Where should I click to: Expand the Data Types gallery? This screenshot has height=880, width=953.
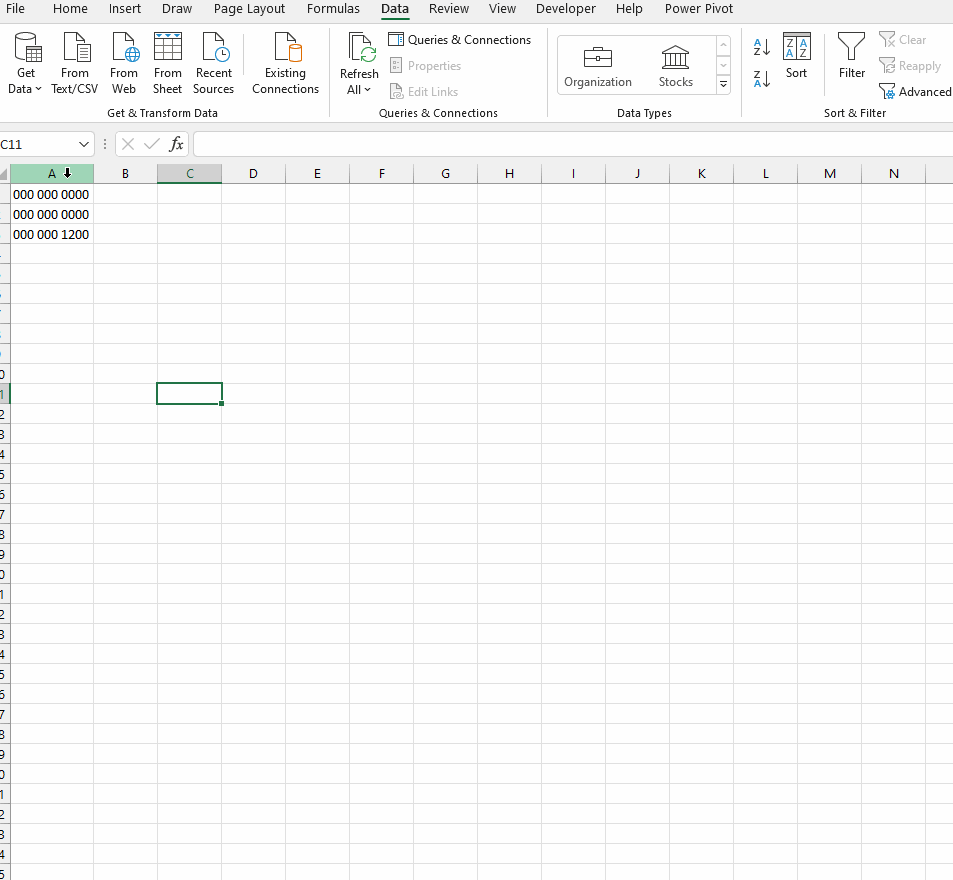723,84
